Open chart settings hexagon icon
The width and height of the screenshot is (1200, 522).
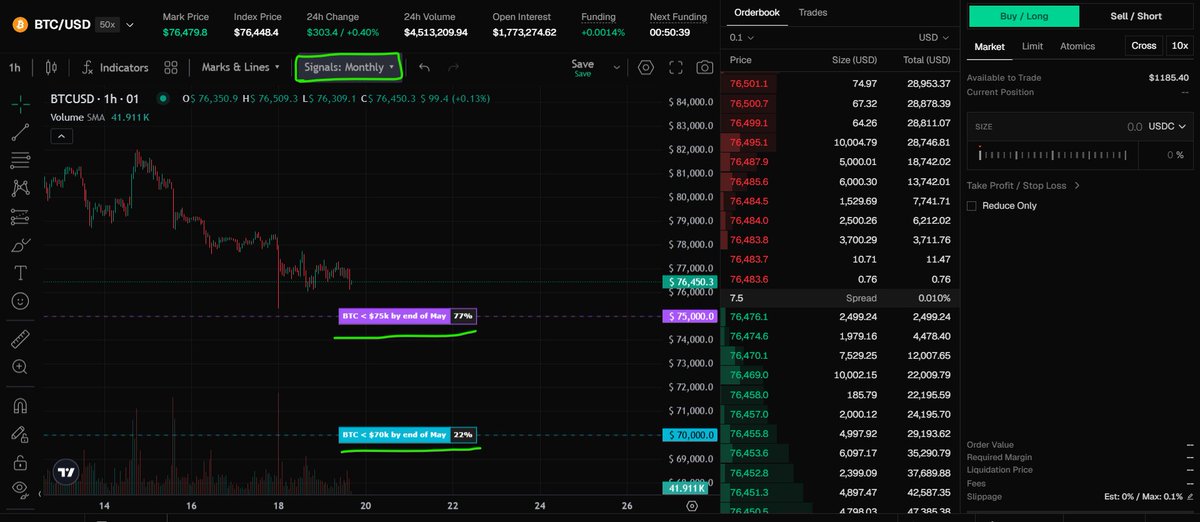(646, 67)
